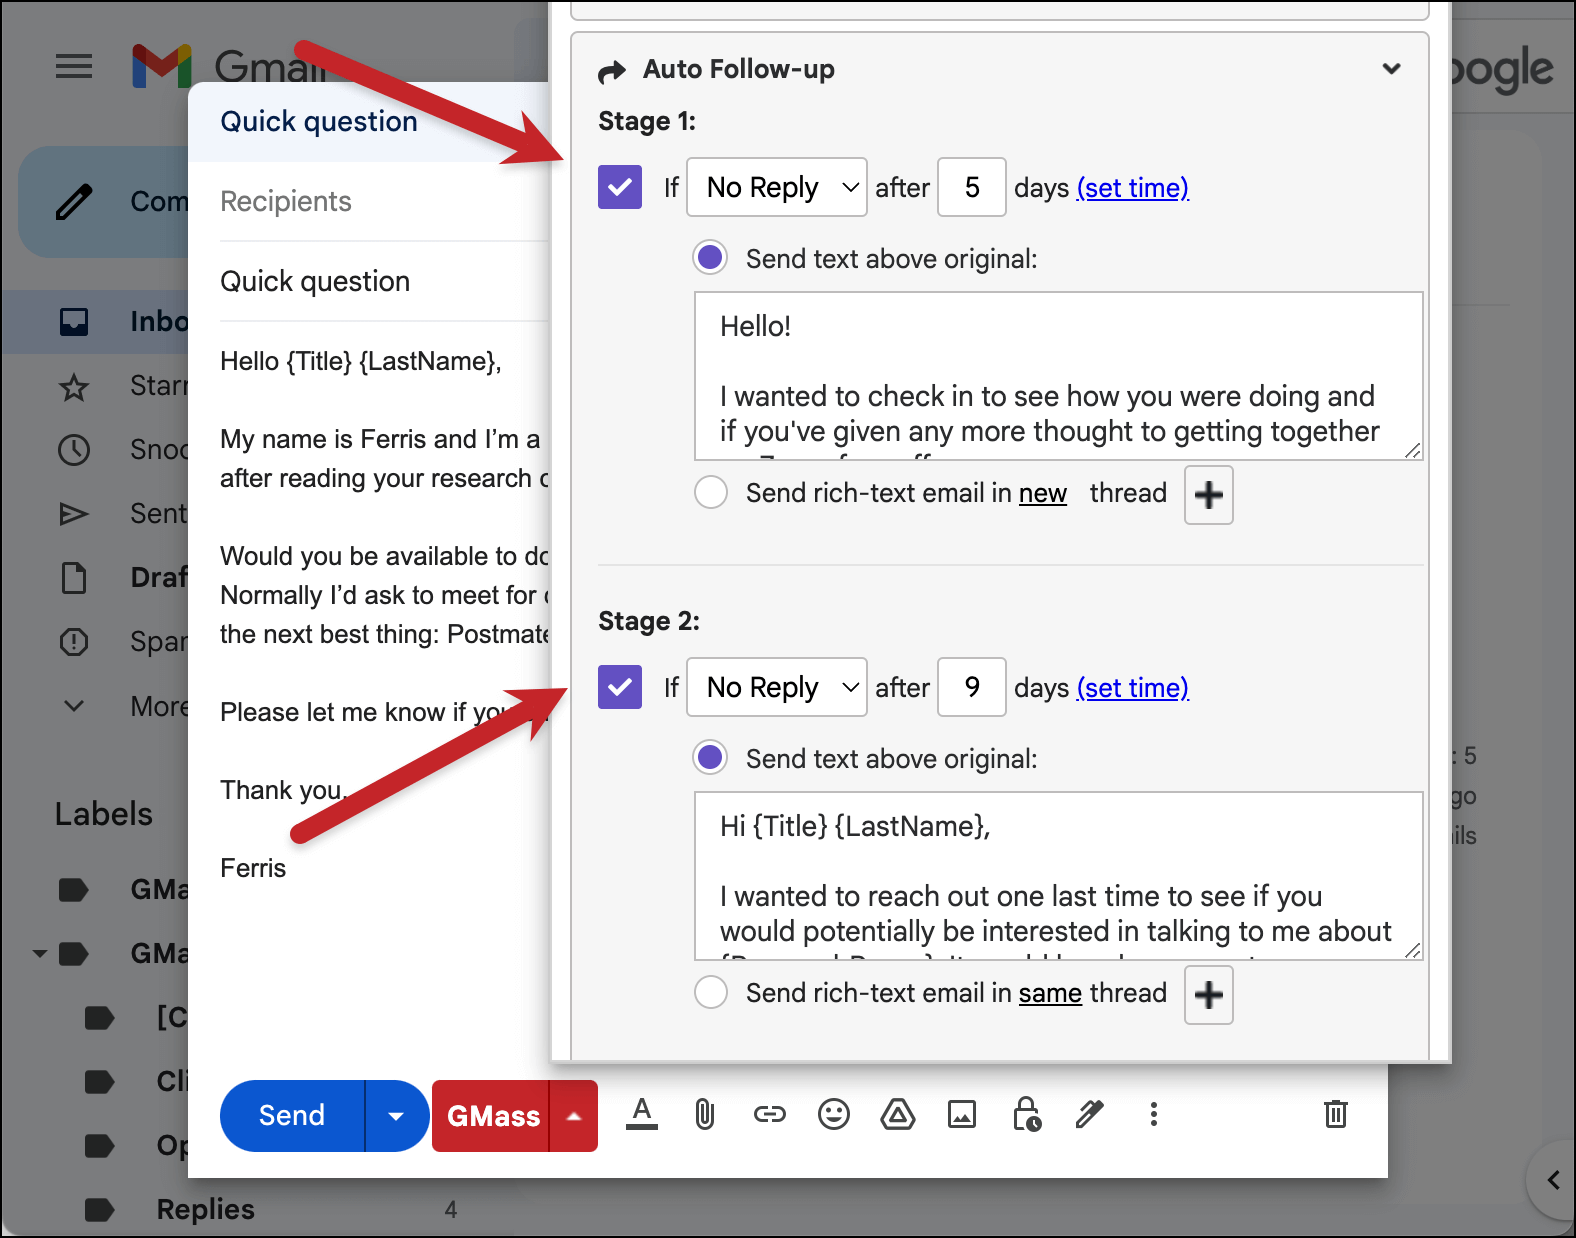The image size is (1576, 1238).
Task: Insert photo with the image icon
Action: pyautogui.click(x=962, y=1114)
